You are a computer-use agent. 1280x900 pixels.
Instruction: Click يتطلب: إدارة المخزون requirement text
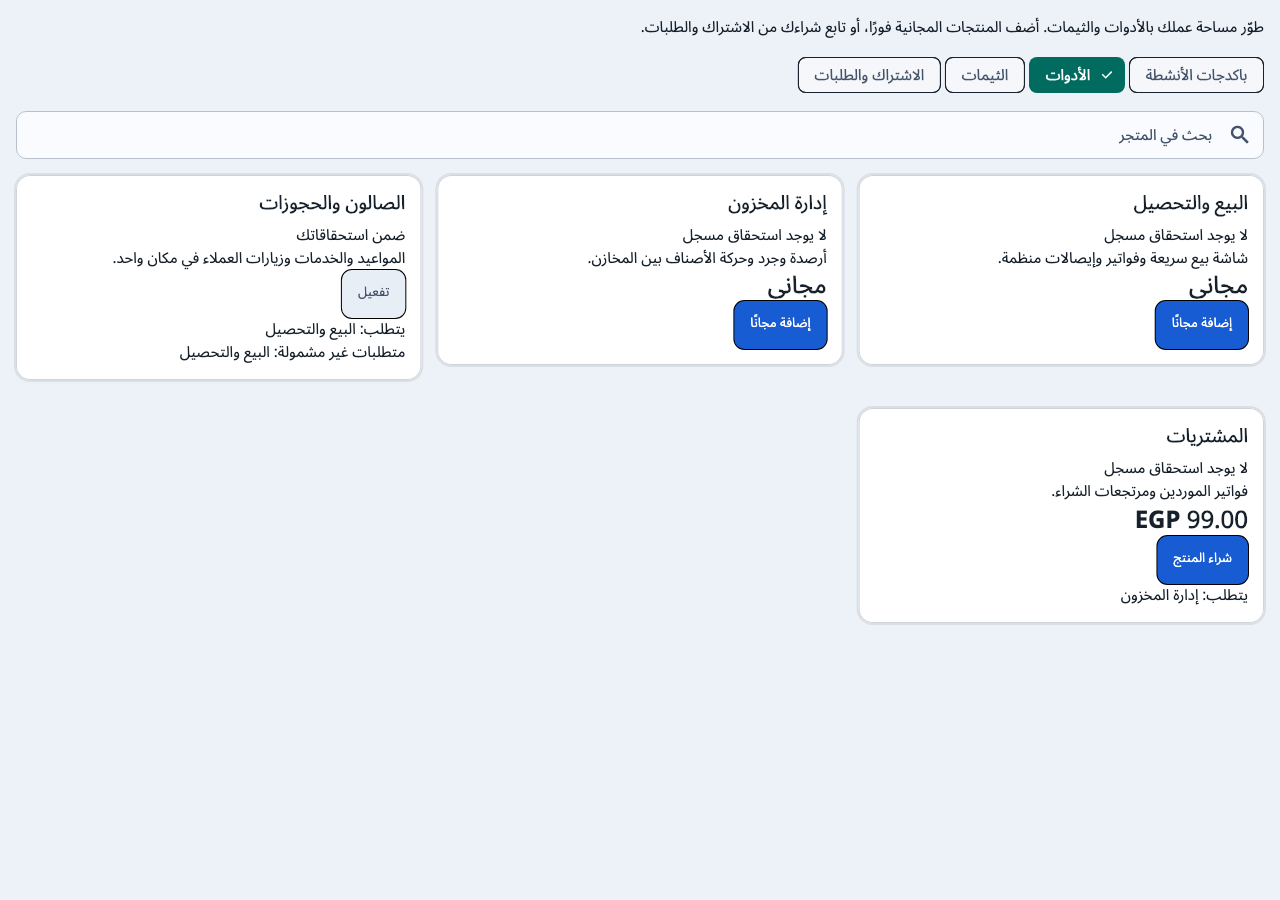point(1184,596)
